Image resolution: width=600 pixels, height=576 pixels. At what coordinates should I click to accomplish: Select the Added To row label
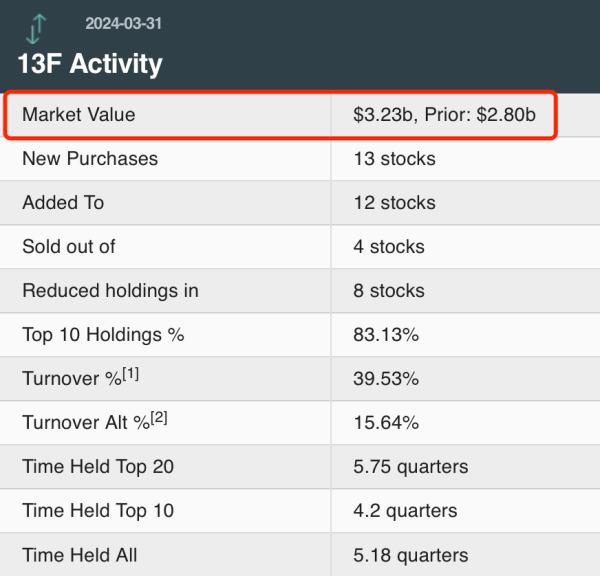[x=63, y=203]
